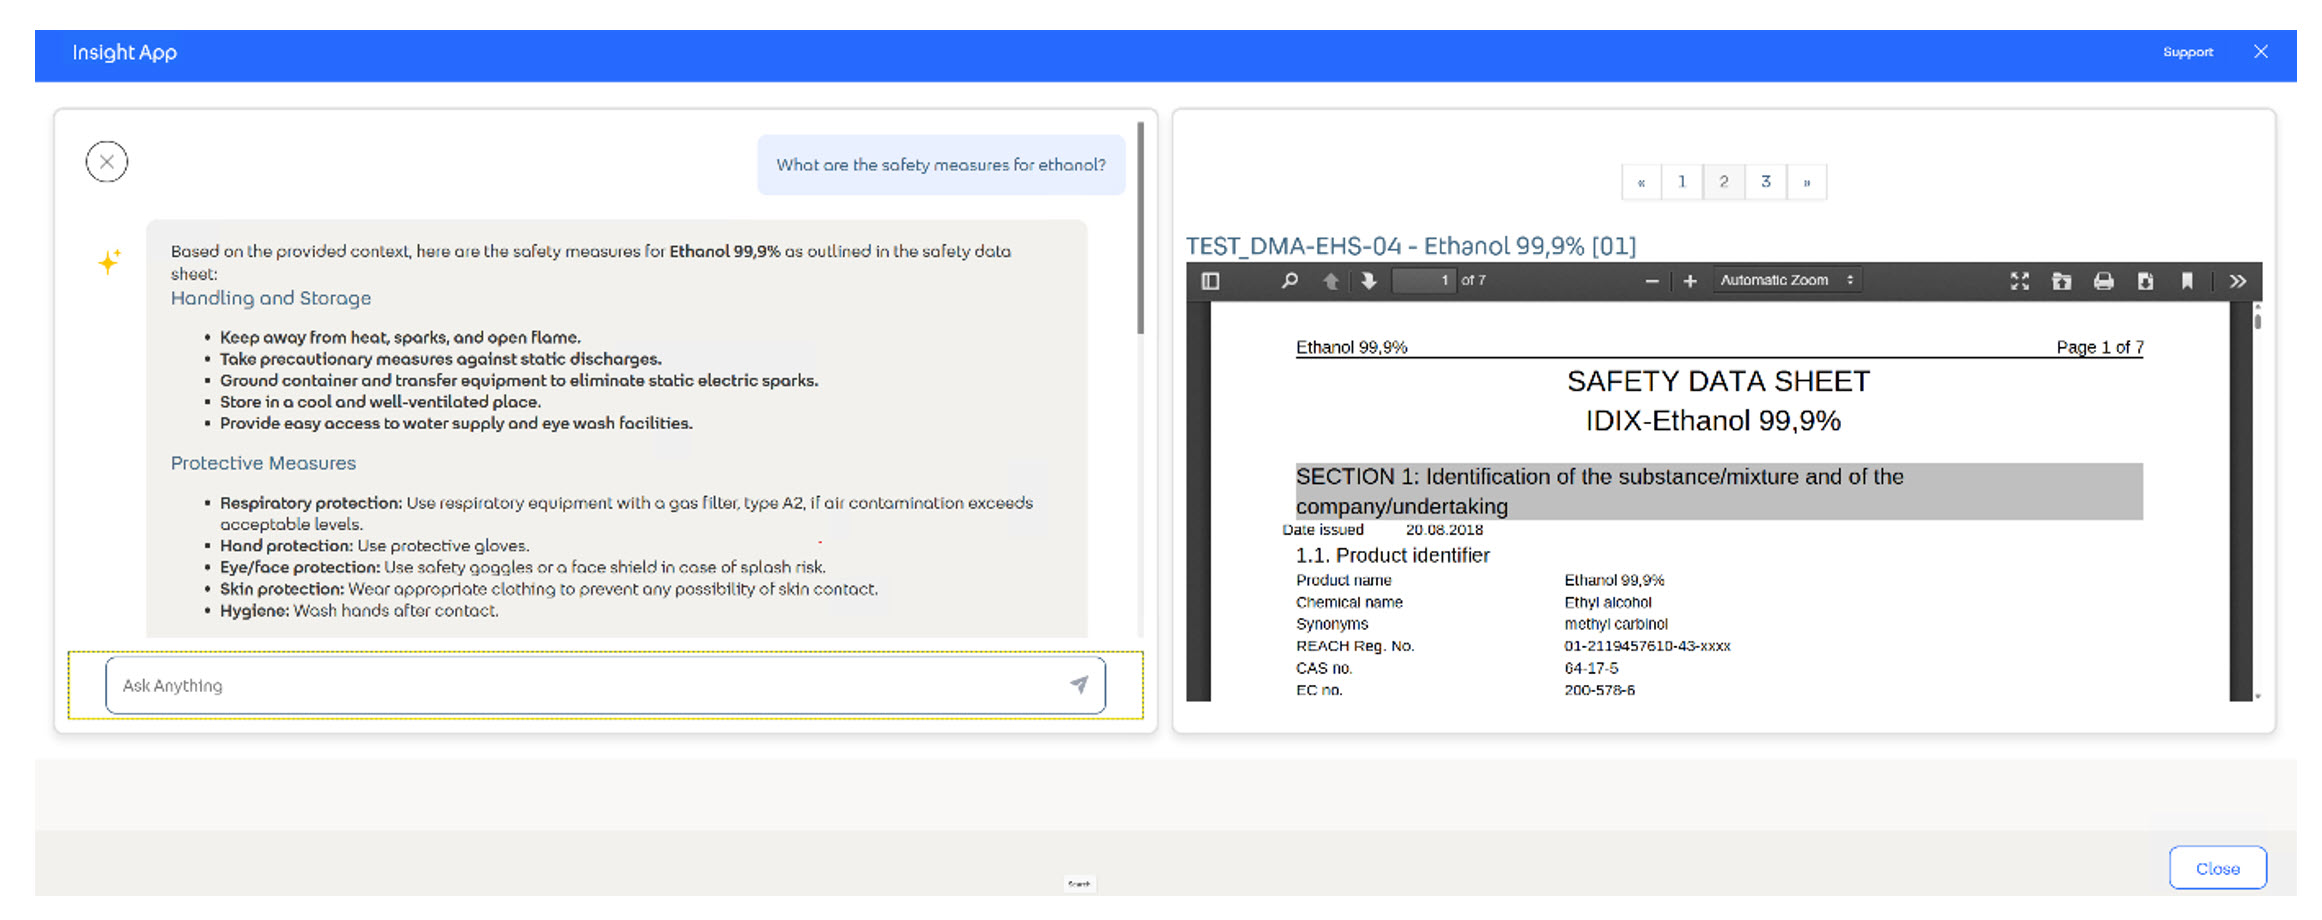Print the PDF document
Viewport: 2322px width, 920px height.
pos(2104,281)
